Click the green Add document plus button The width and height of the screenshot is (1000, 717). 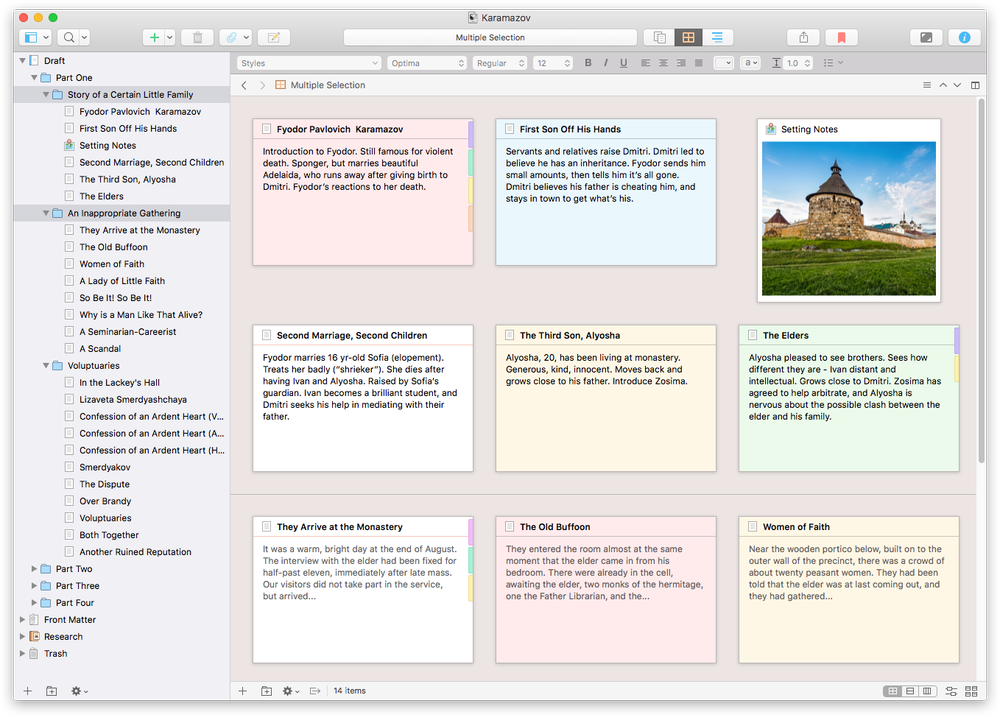[154, 38]
